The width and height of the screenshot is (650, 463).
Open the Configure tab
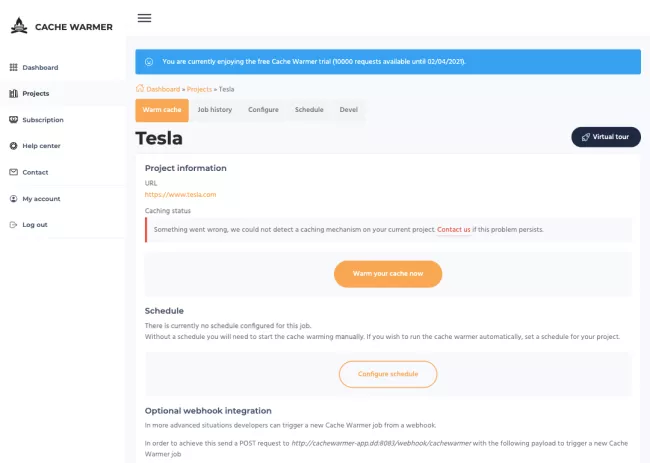pyautogui.click(x=263, y=109)
